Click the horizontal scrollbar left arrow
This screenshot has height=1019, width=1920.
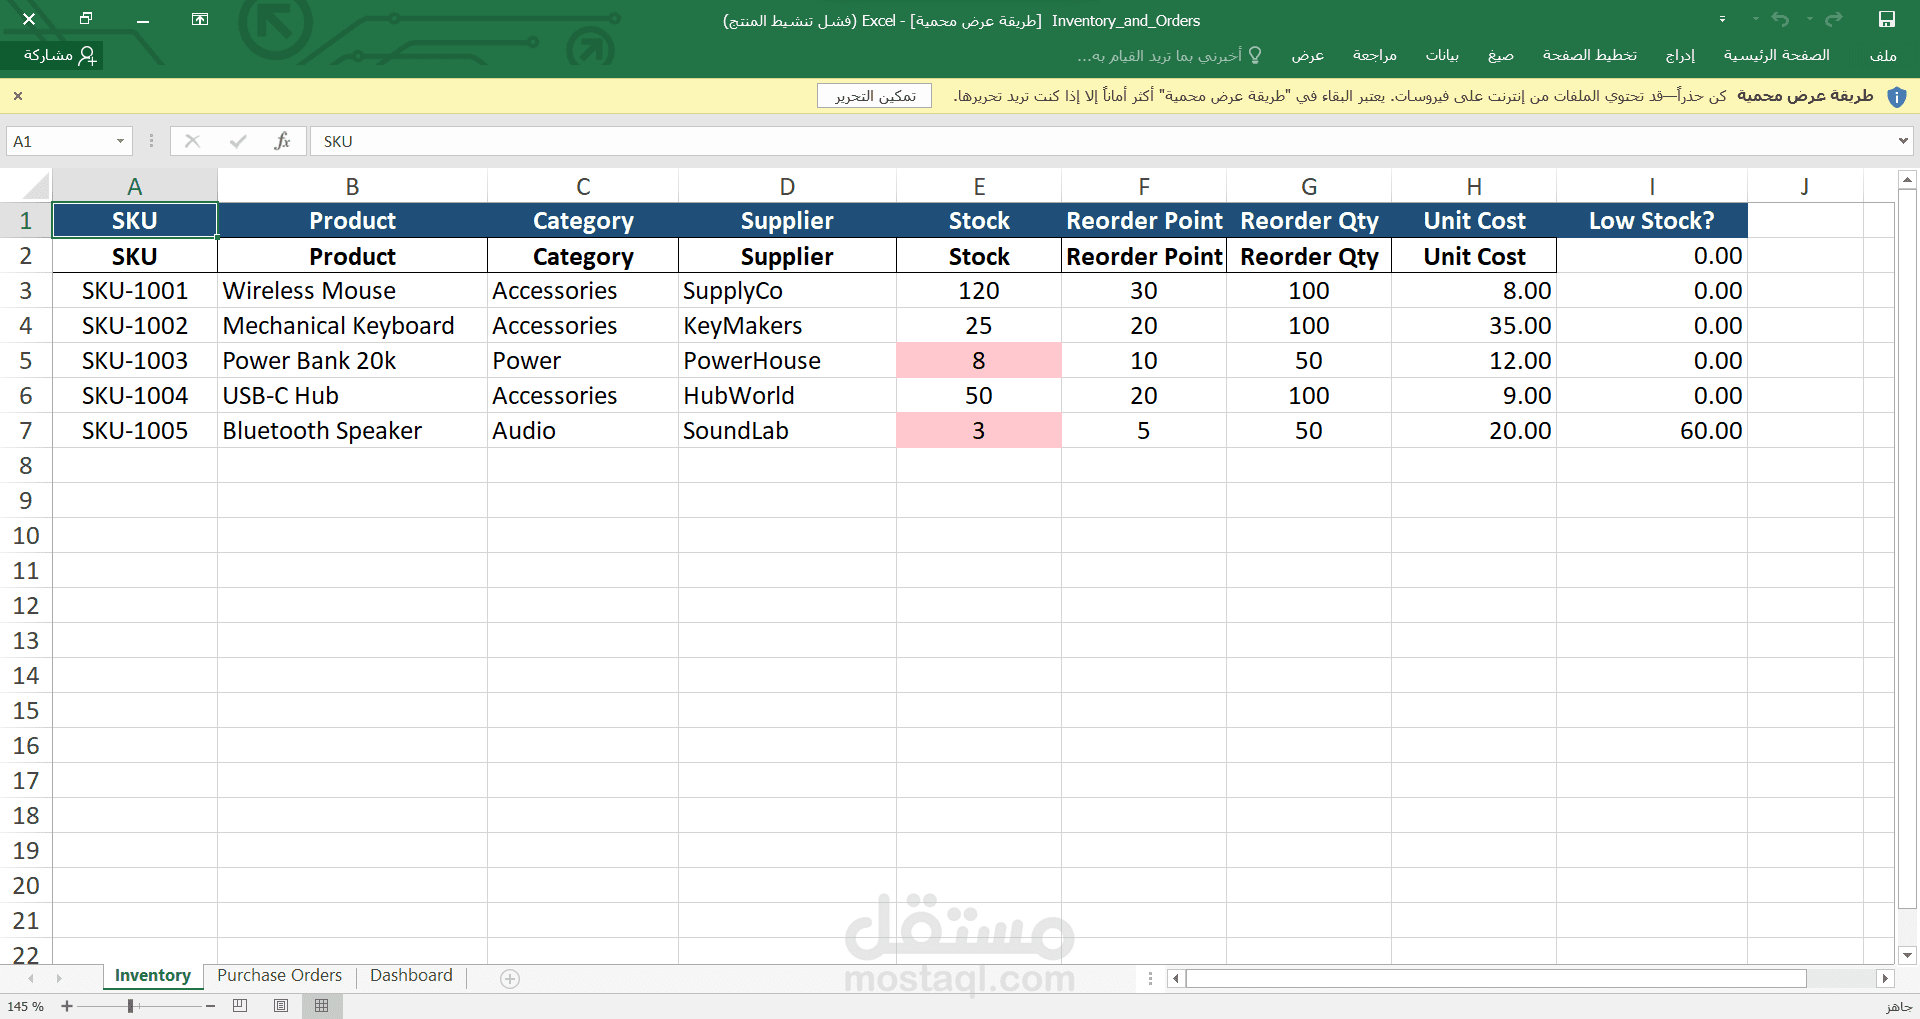1176,978
